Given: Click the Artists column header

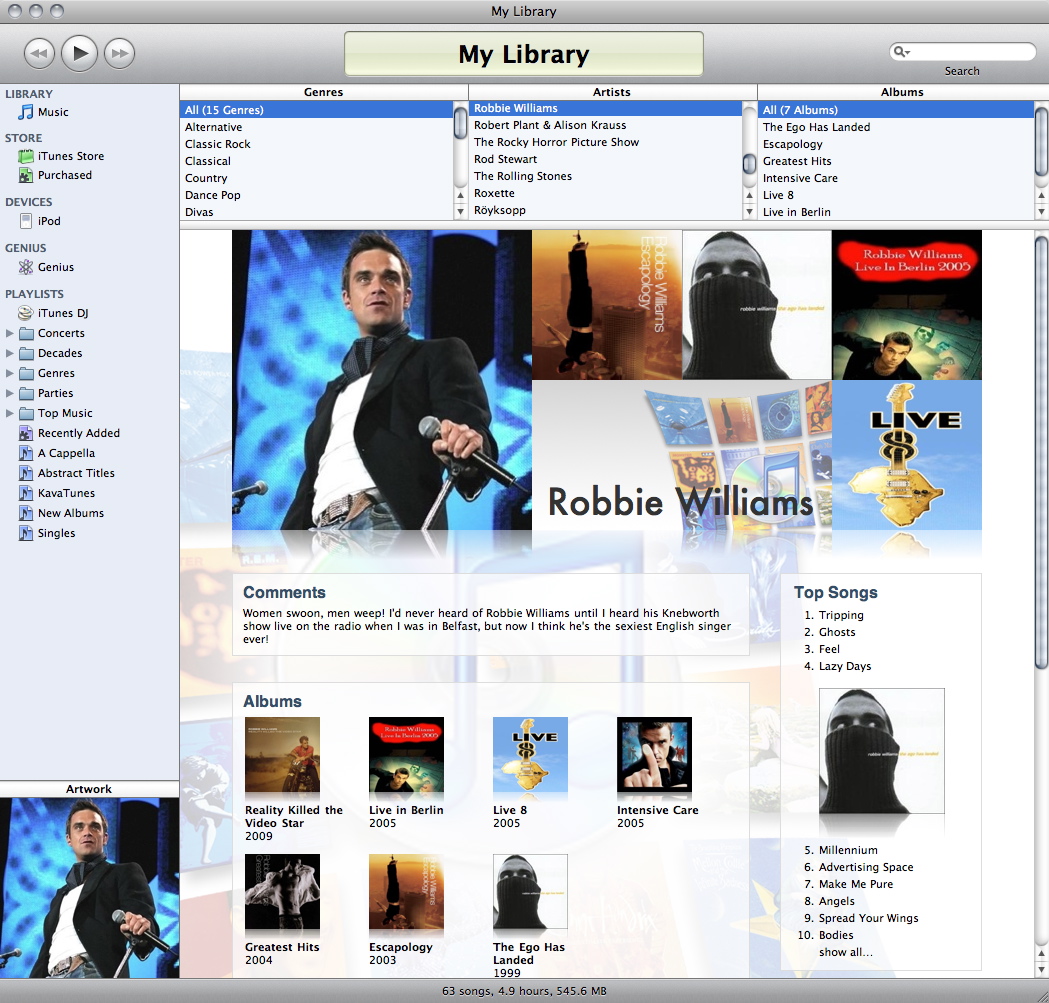Looking at the screenshot, I should [612, 92].
